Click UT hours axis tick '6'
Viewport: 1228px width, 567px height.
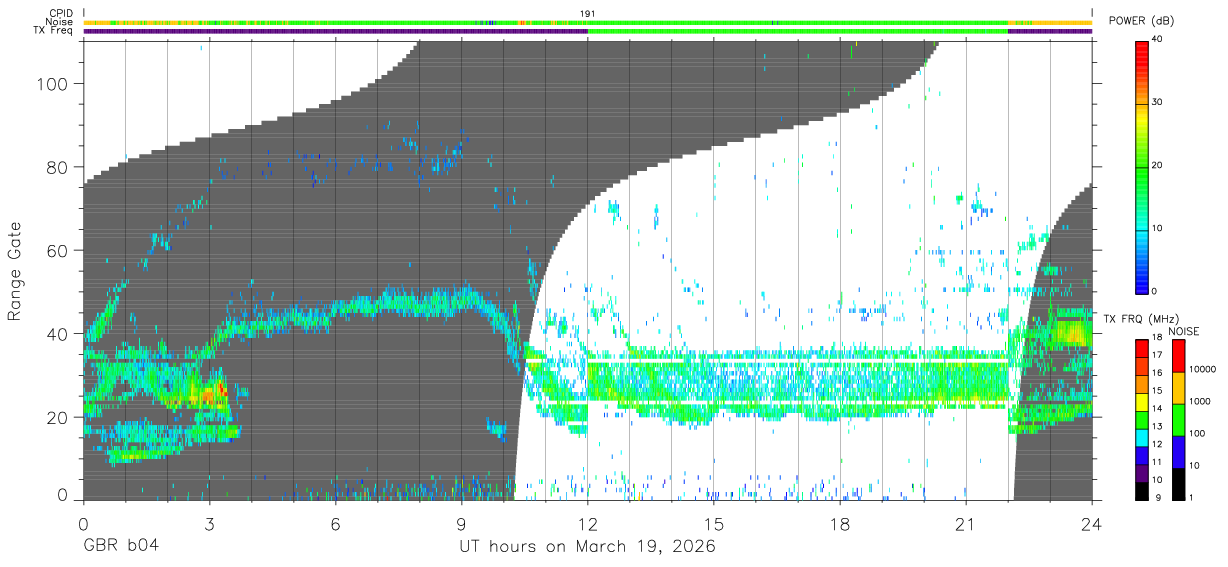coord(335,523)
